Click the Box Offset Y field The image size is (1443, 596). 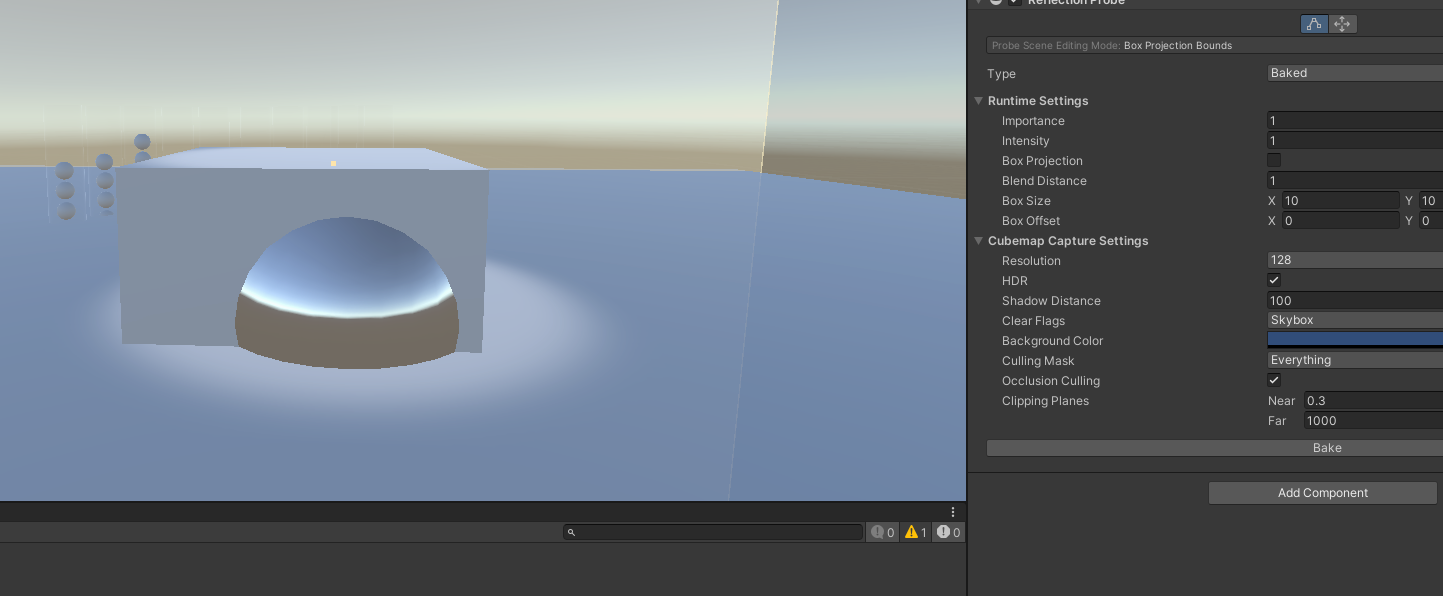point(1430,221)
